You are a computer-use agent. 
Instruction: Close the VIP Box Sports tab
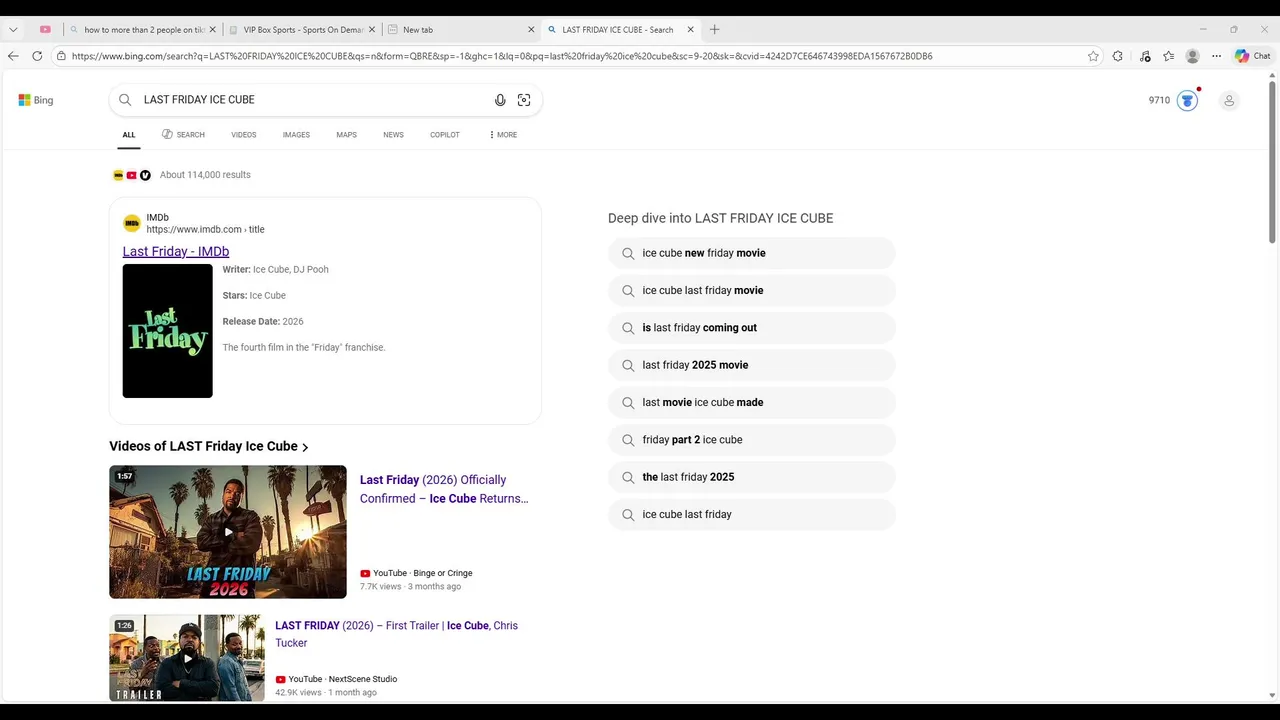click(x=372, y=30)
